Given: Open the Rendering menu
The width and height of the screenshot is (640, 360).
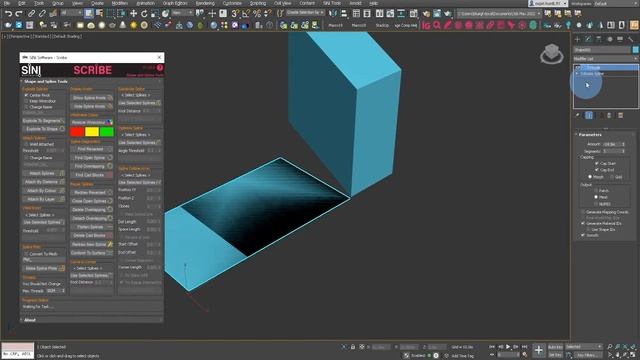Looking at the screenshot, I should pos(205,3).
